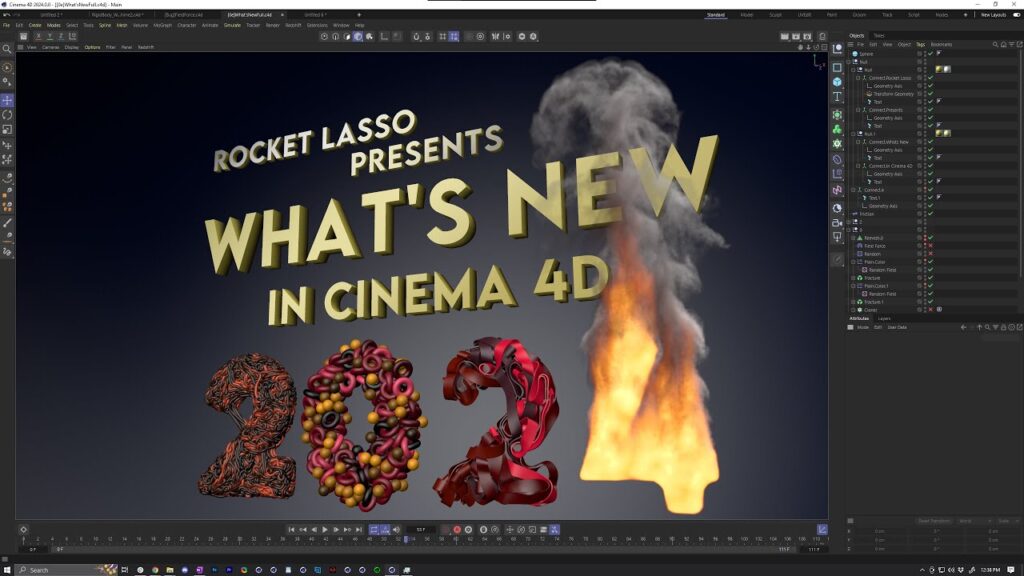Toggle Field Force enable red cross
Image resolution: width=1024 pixels, height=576 pixels.
(931, 246)
